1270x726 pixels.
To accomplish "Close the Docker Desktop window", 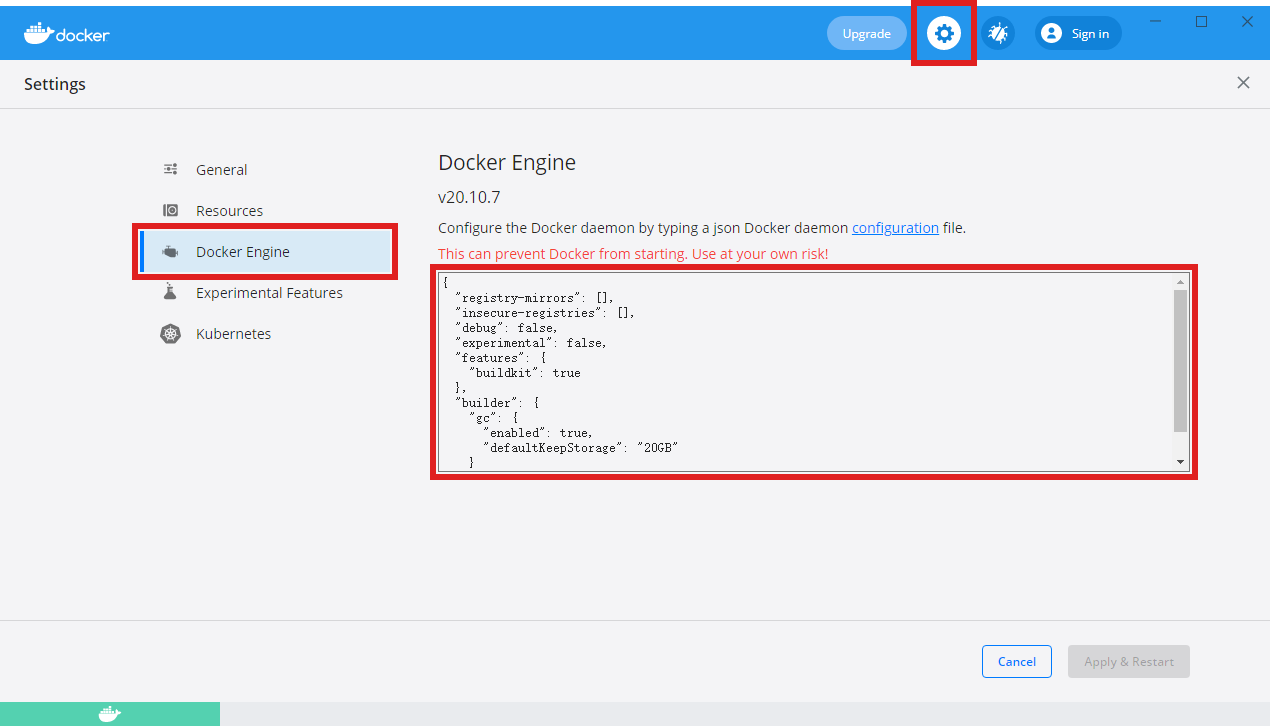I will coord(1247,21).
